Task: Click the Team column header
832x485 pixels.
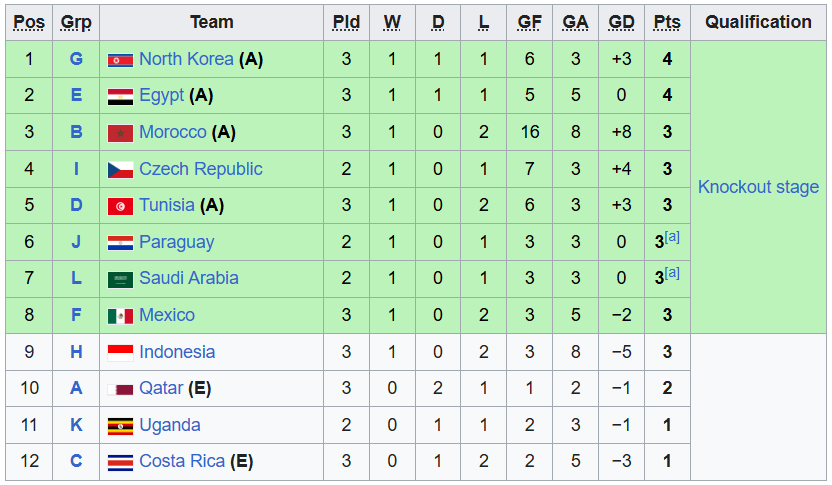Action: (212, 22)
